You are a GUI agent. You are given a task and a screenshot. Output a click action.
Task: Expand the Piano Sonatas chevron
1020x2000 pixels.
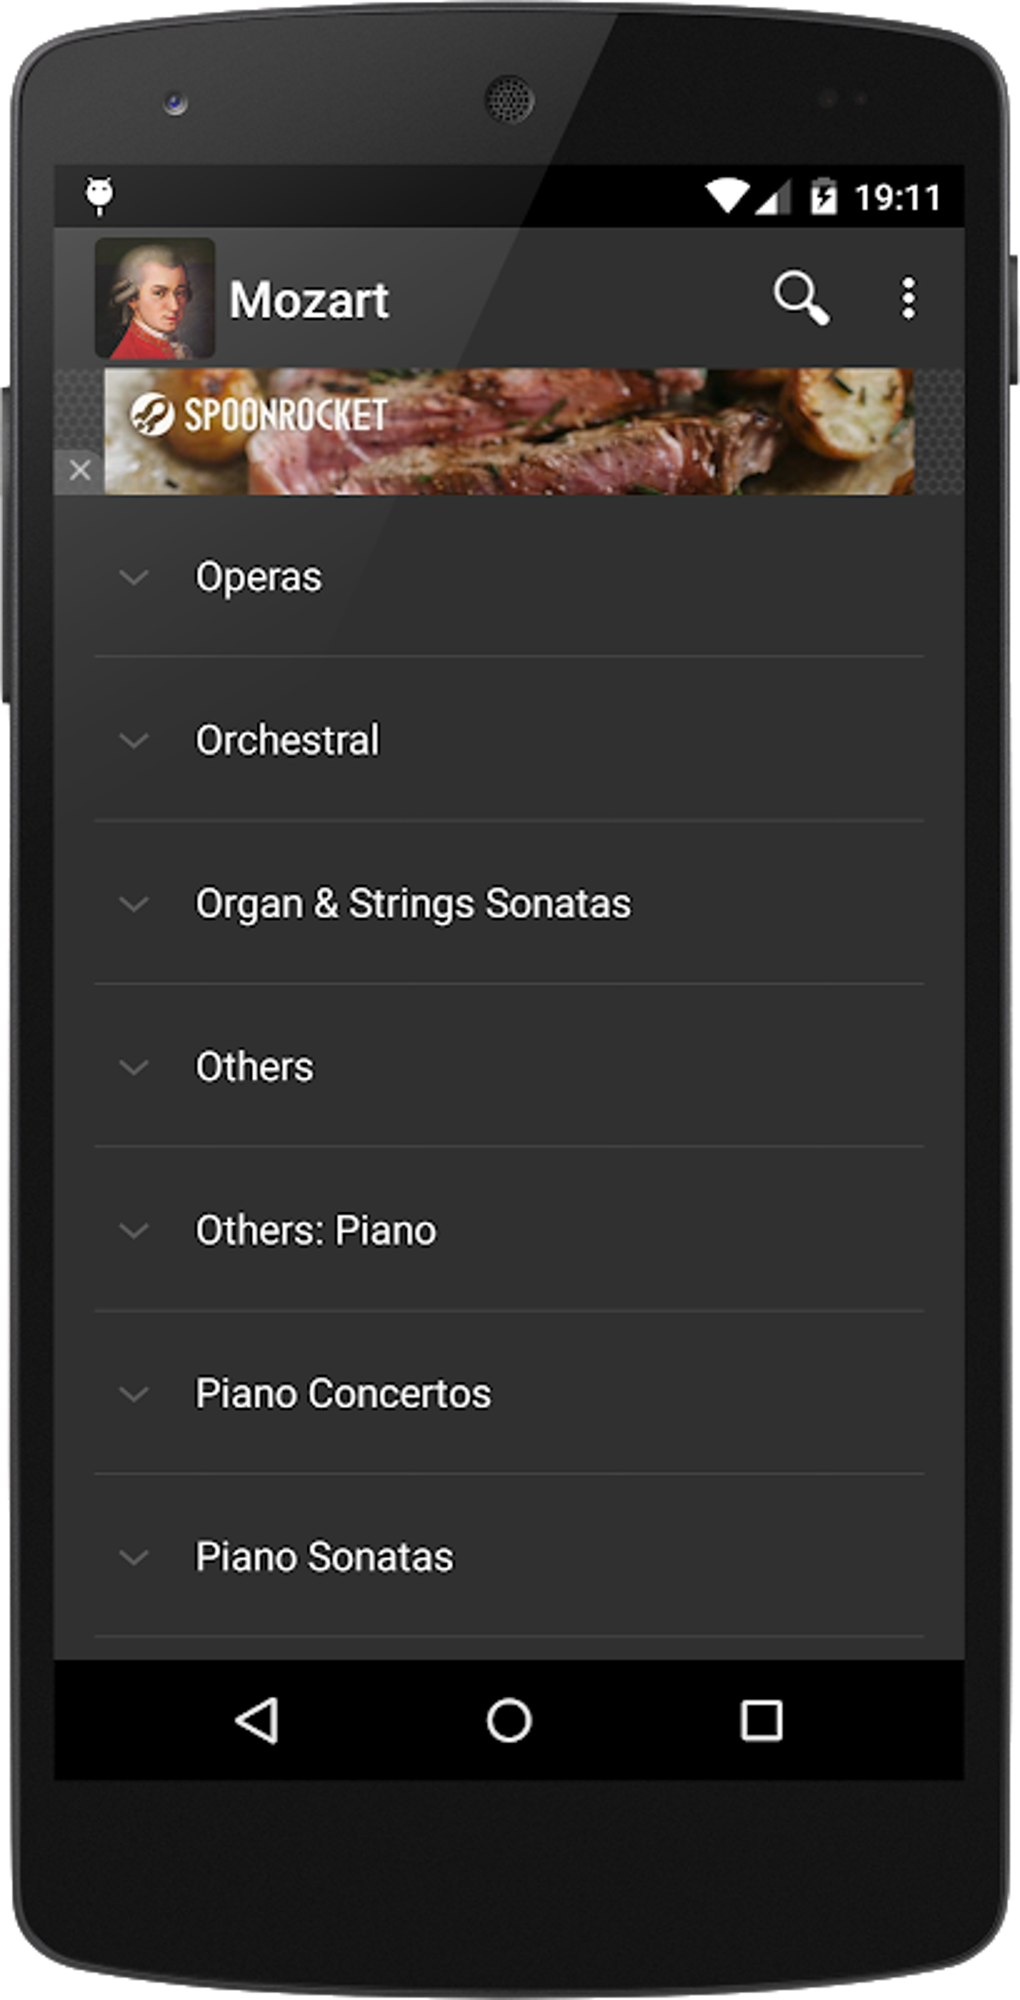pos(134,1557)
